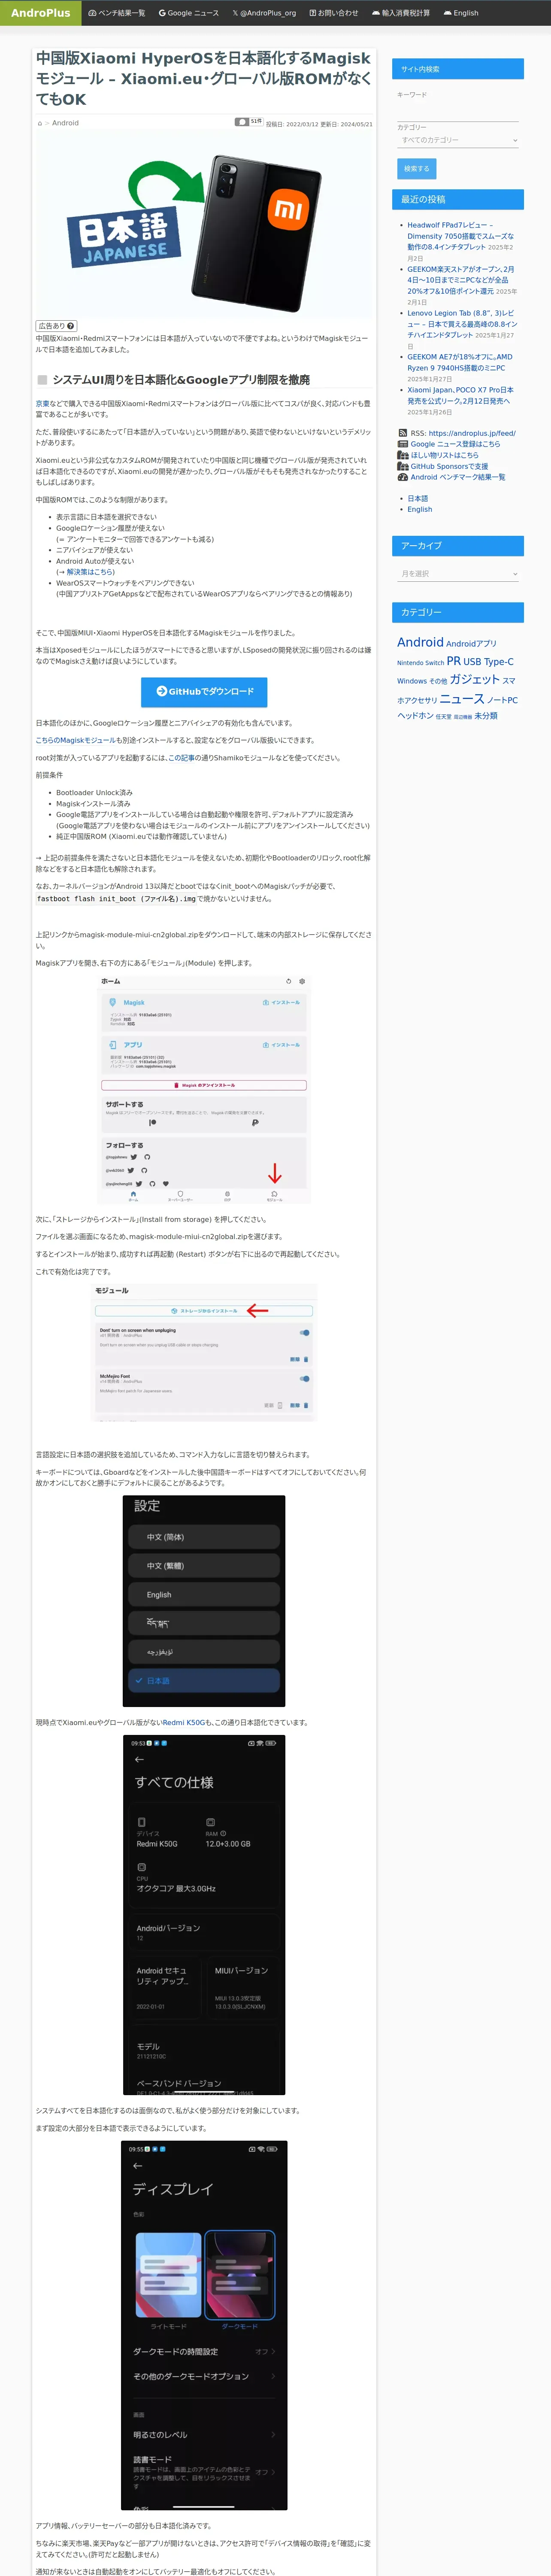
Task: Click the Google News newspaper icon
Action: (403, 444)
